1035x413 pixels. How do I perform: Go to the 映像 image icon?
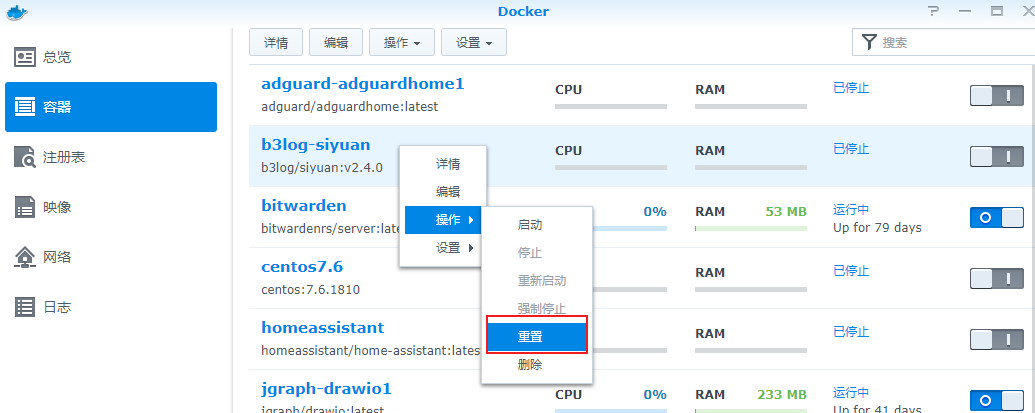25,207
